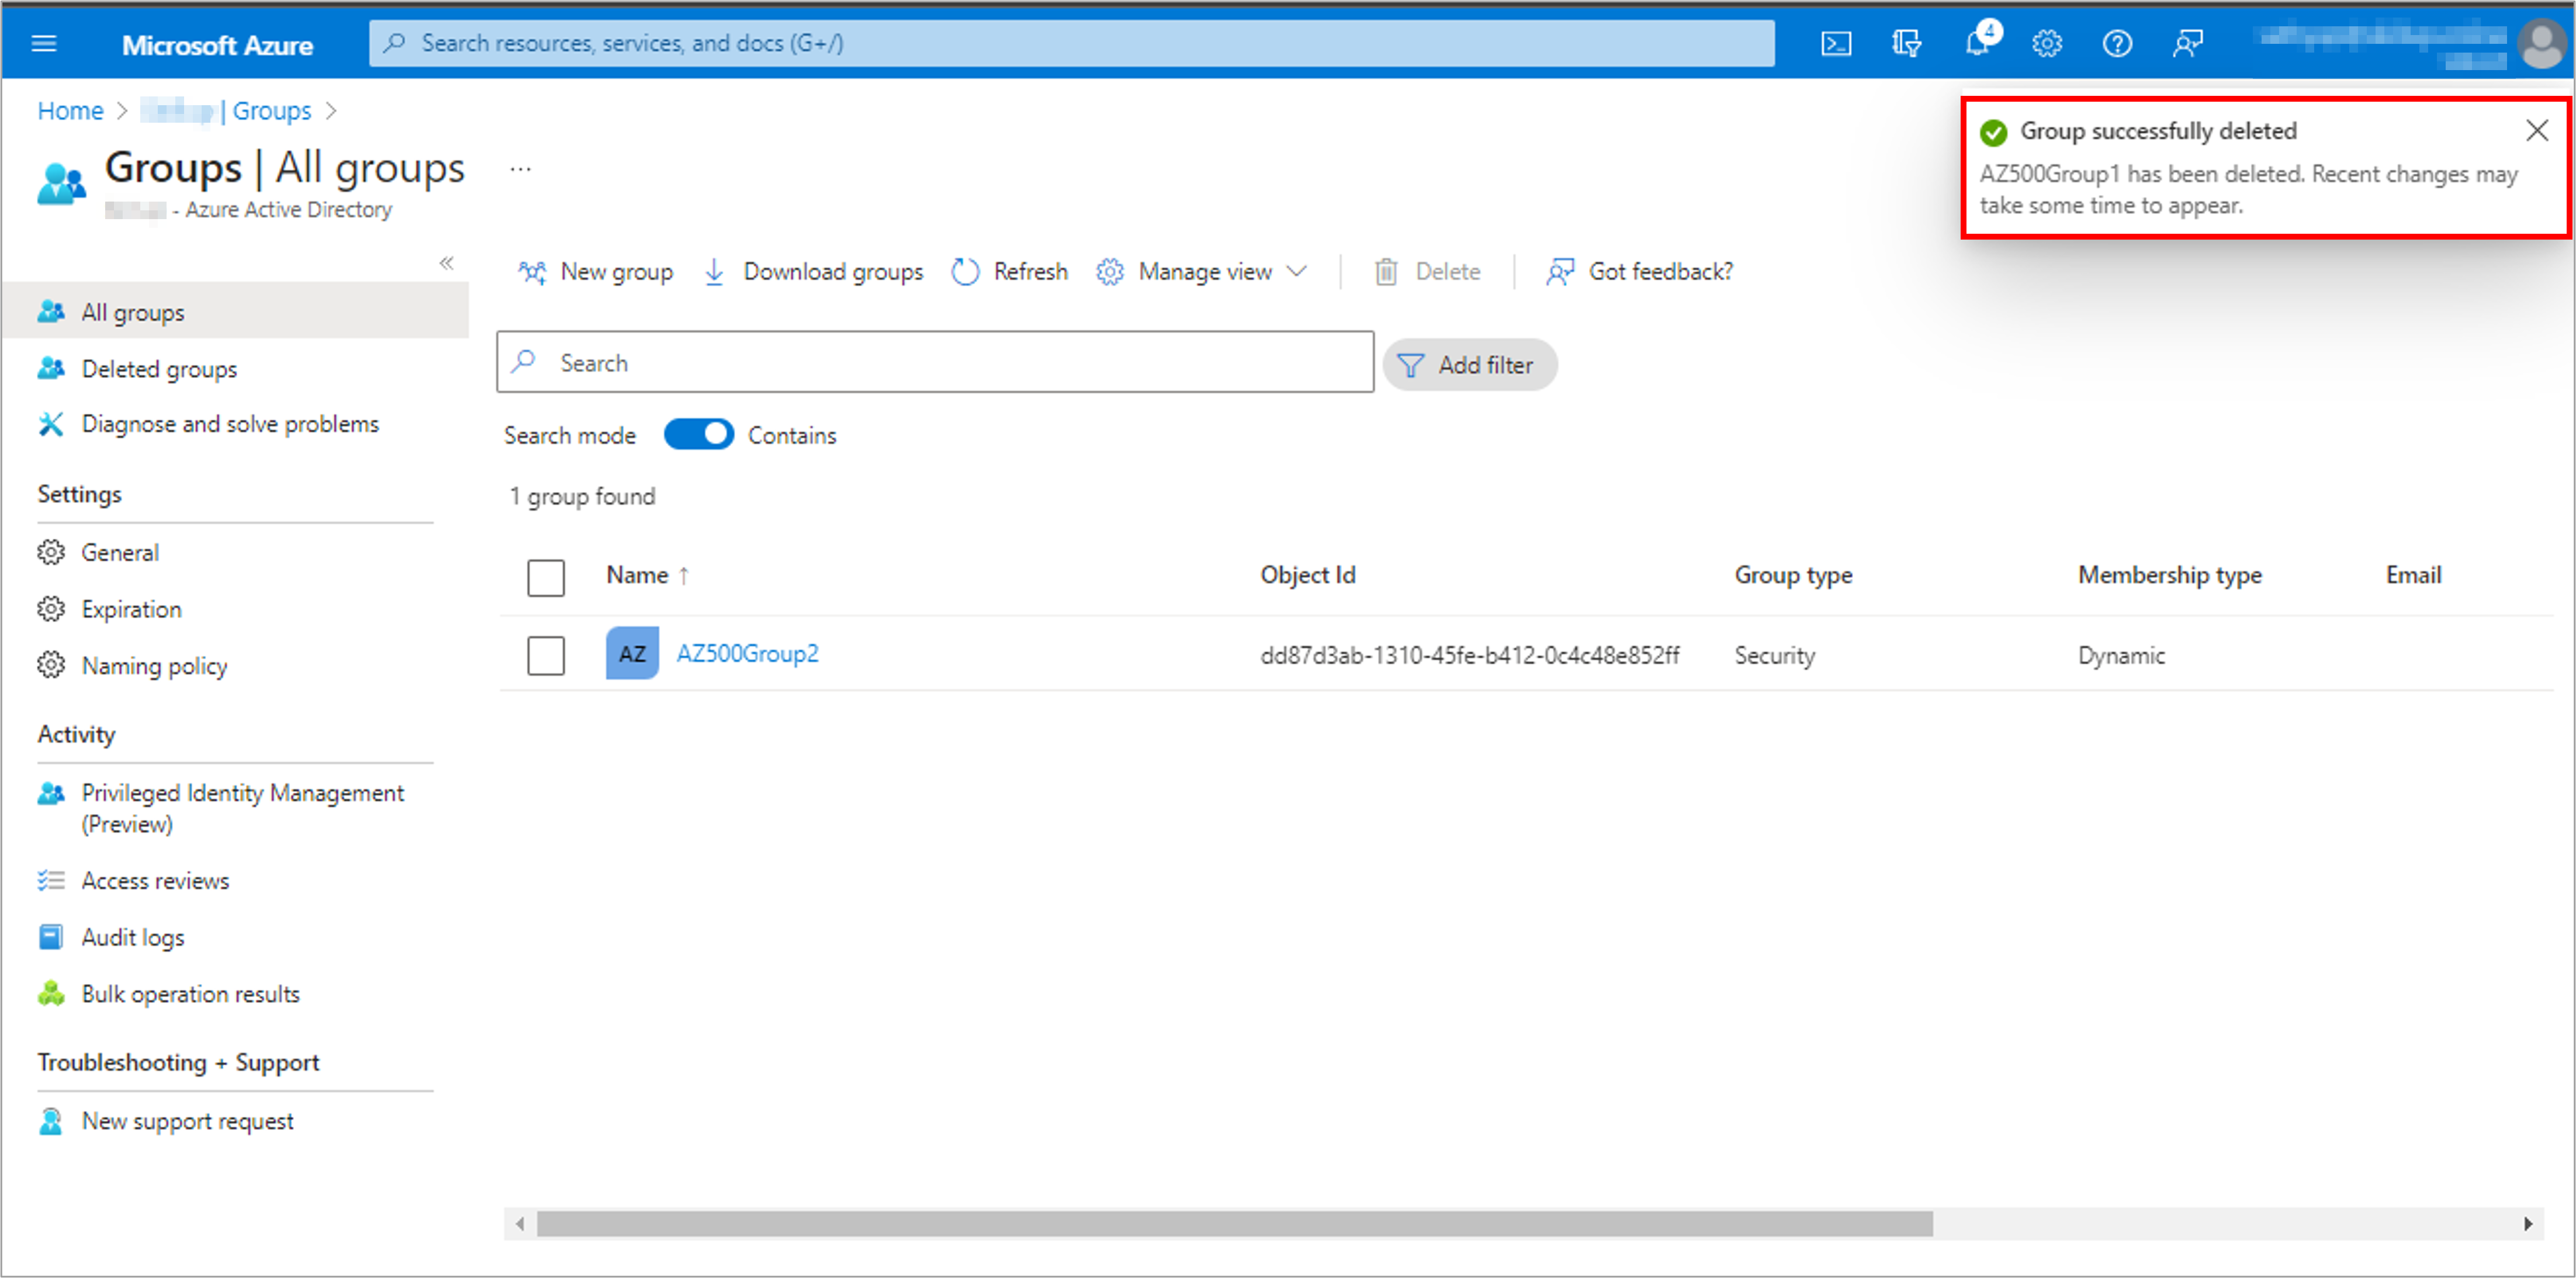Click the Add filter button
2576x1278 pixels.
pos(1469,365)
